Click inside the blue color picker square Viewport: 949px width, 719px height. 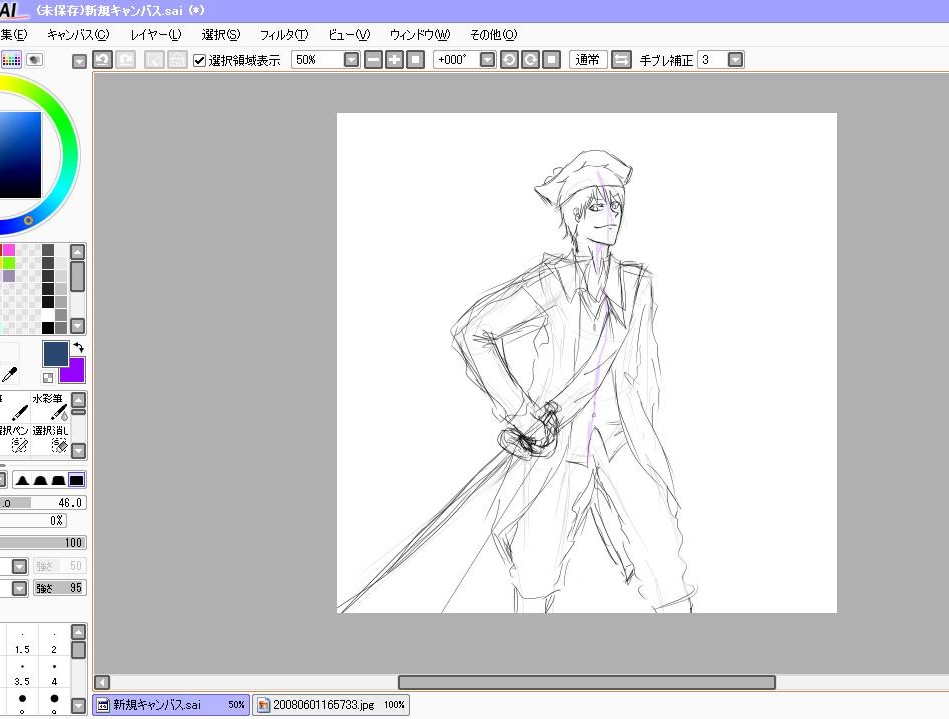pyautogui.click(x=20, y=155)
